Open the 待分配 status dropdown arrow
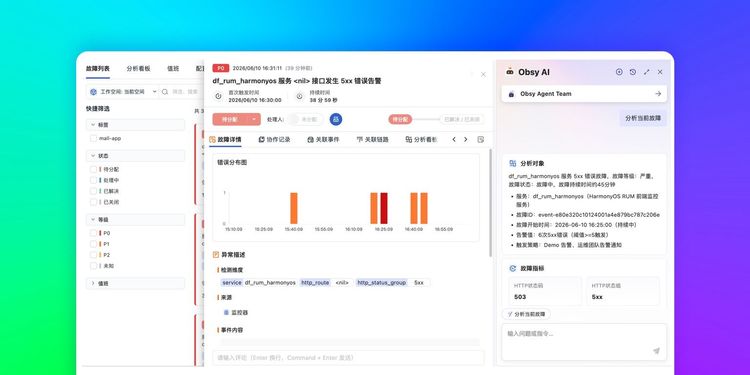The width and height of the screenshot is (750, 375). point(254,119)
